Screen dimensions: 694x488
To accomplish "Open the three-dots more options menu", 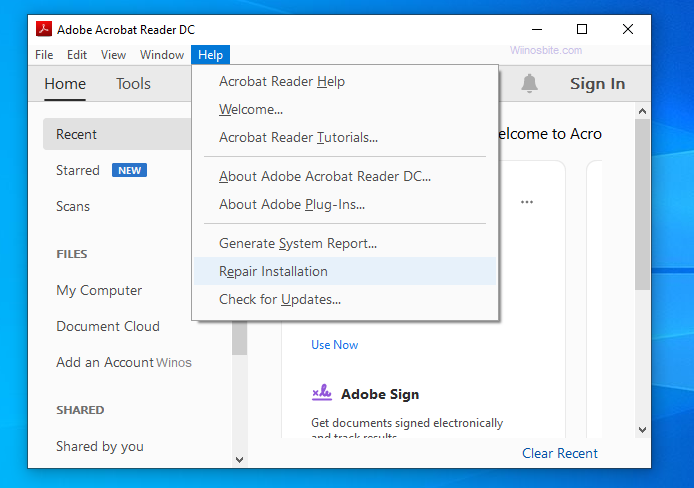I will [527, 202].
